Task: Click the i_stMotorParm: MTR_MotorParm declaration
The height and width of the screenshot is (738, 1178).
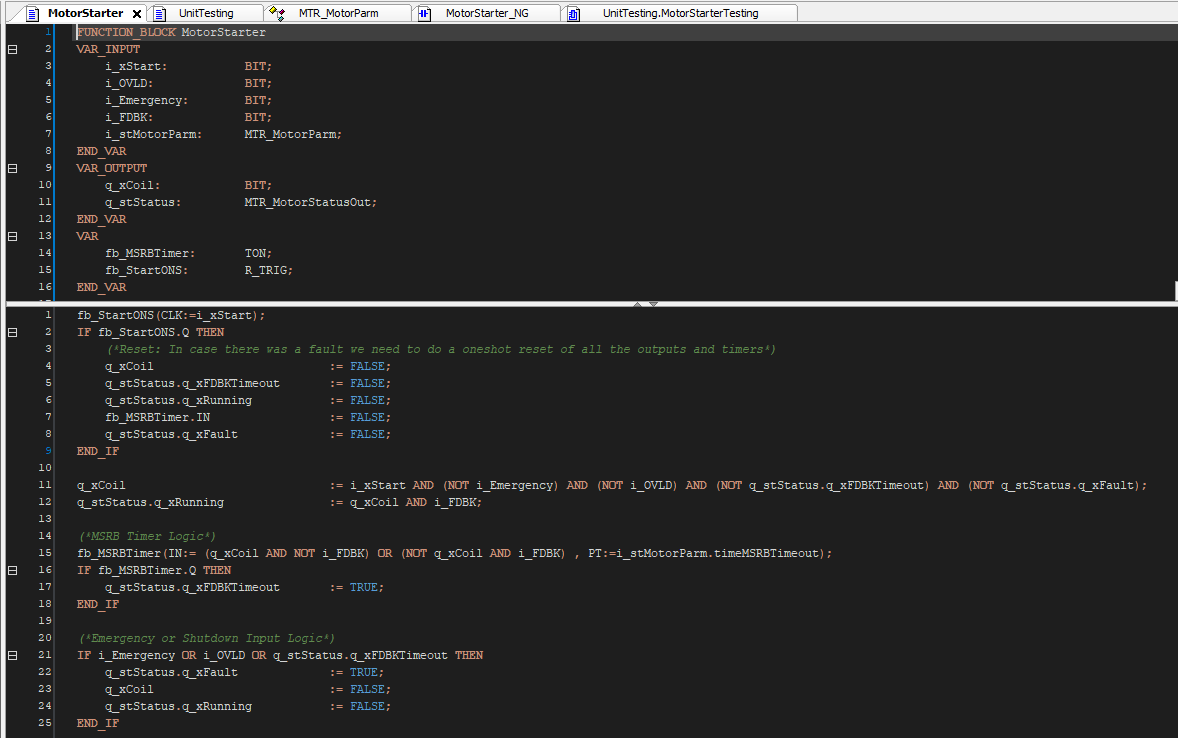Action: (223, 135)
